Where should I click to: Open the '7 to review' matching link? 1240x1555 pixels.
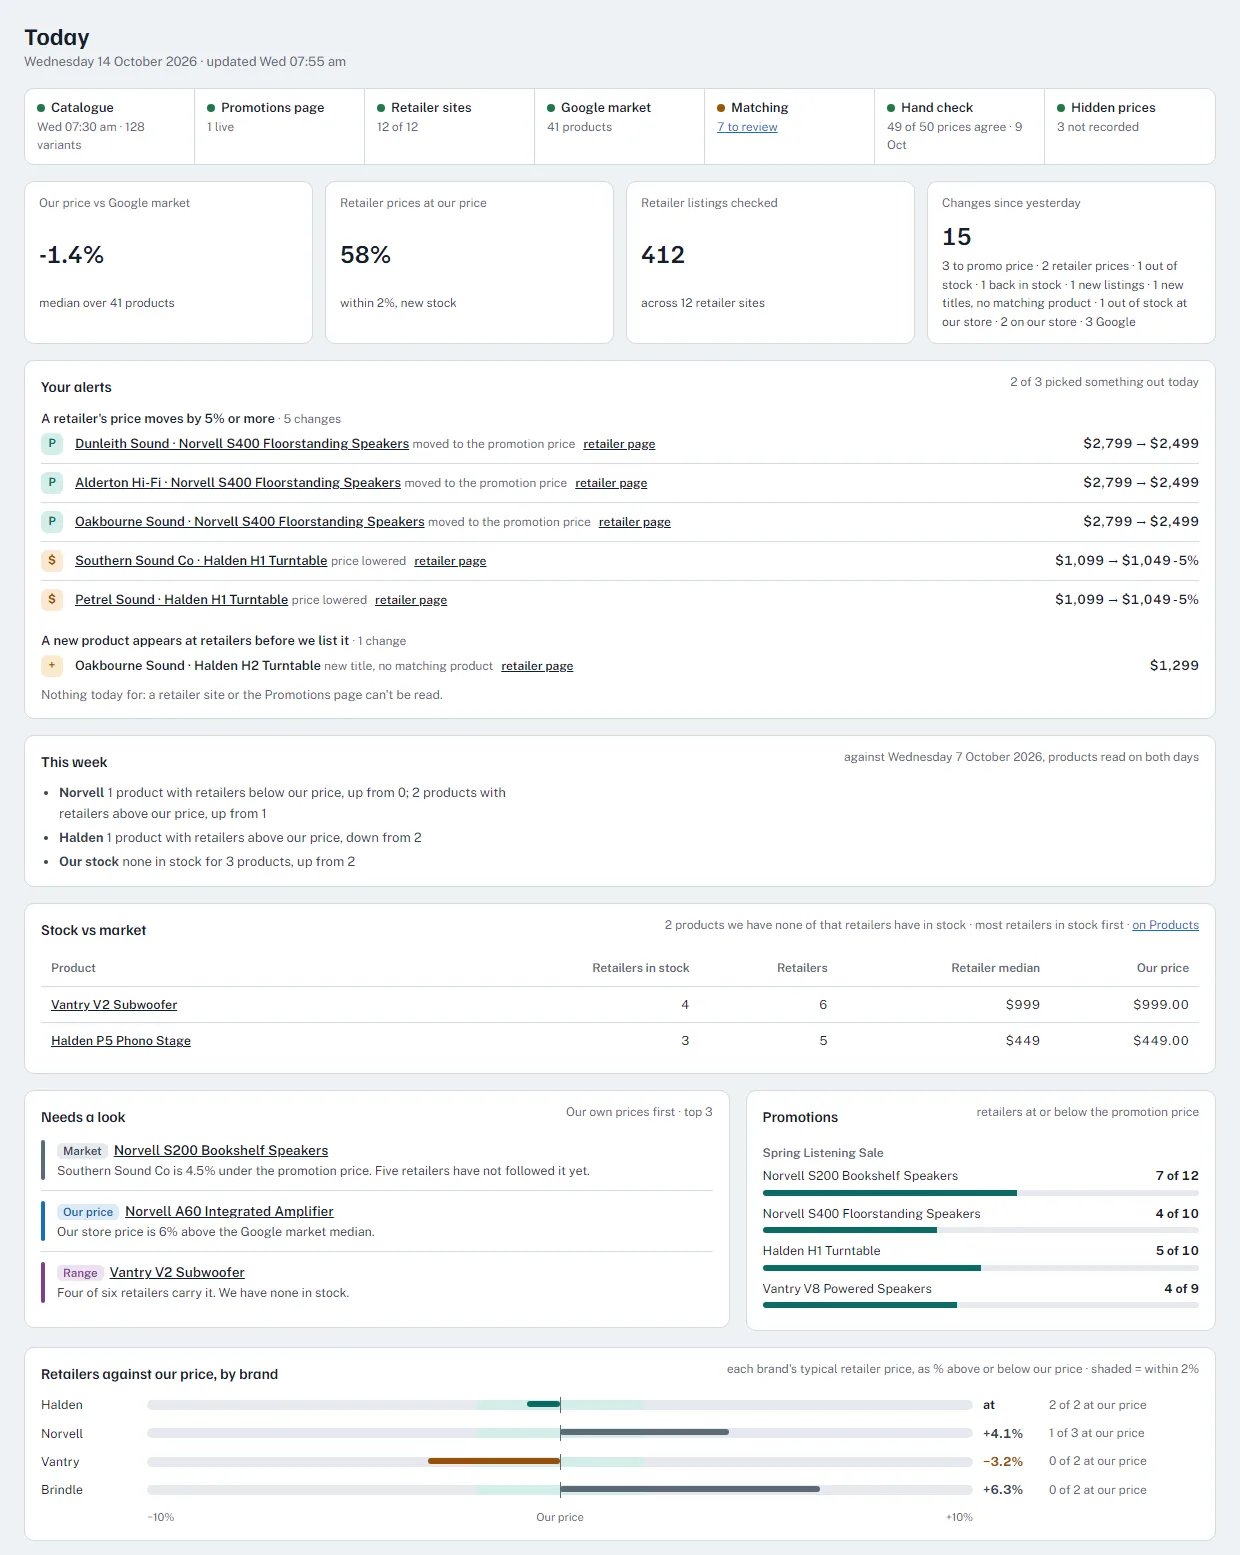[747, 127]
